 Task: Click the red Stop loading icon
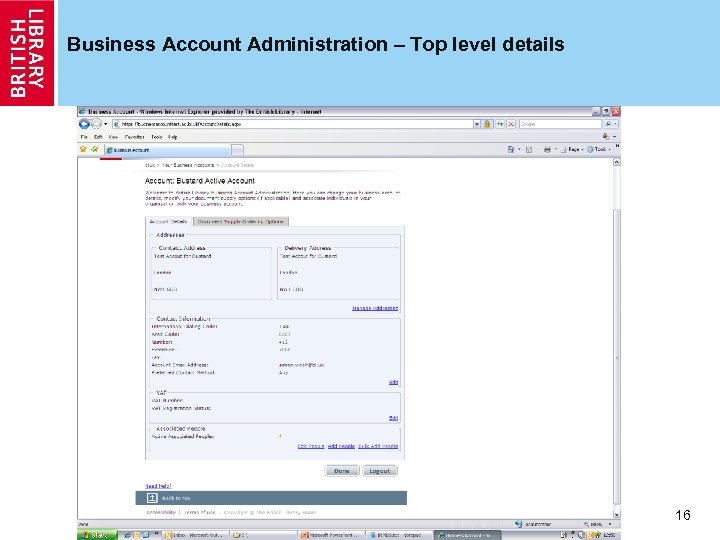click(511, 124)
